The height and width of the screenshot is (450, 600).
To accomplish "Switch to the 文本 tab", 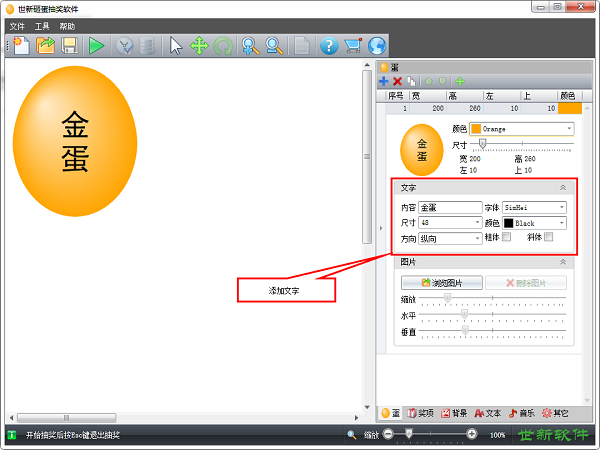I will coord(488,413).
